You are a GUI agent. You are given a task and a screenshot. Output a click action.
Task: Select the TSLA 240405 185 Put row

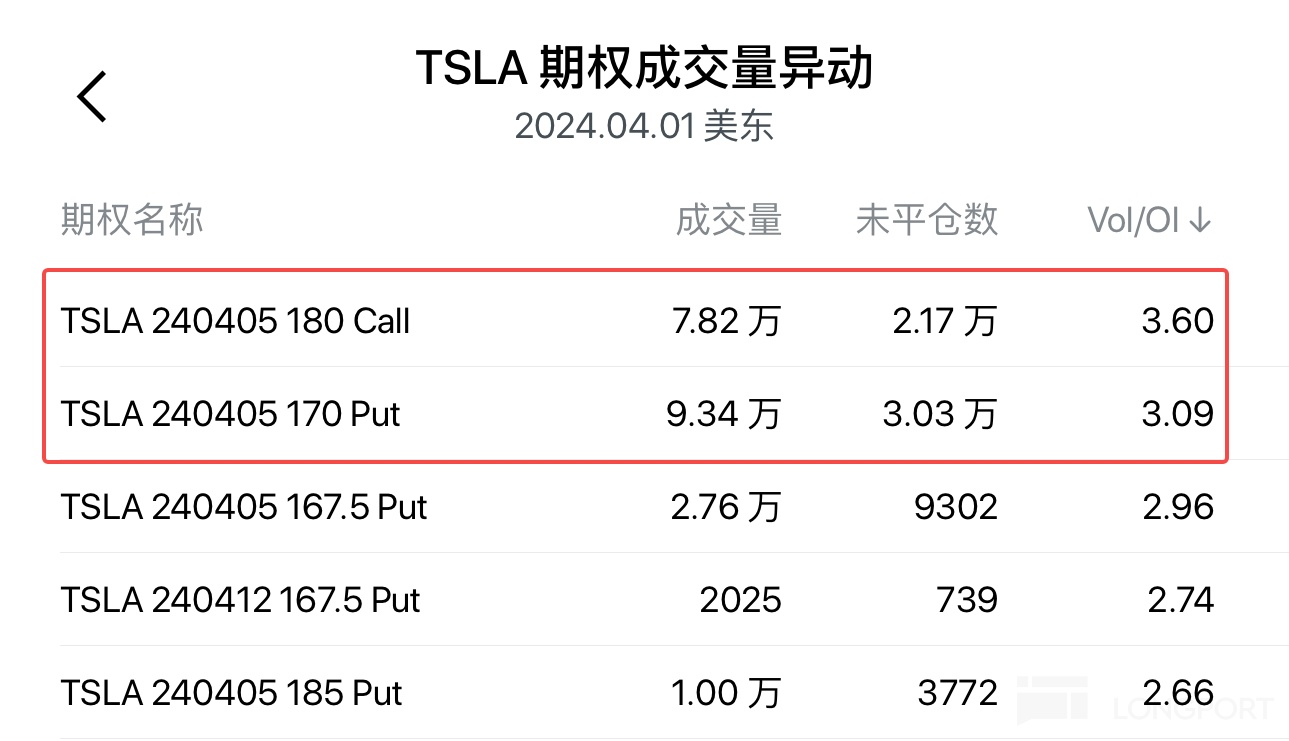click(x=232, y=693)
